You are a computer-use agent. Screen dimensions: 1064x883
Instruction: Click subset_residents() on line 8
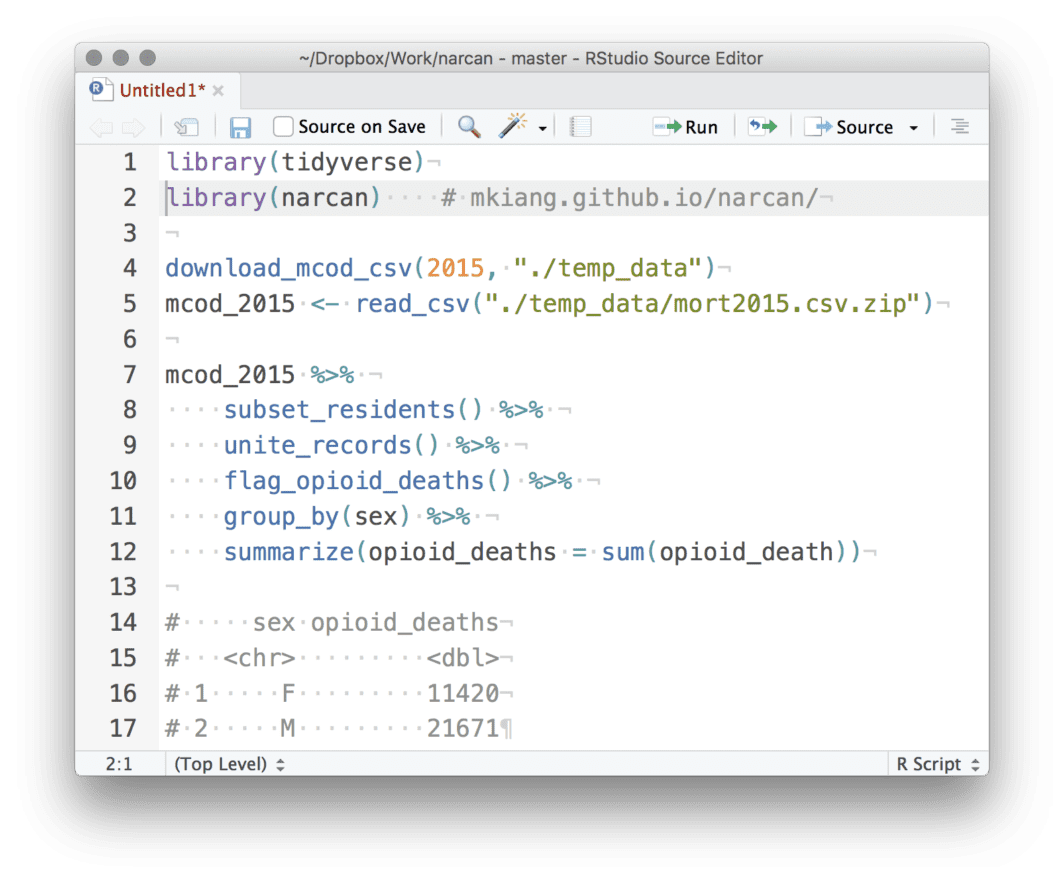coord(353,409)
